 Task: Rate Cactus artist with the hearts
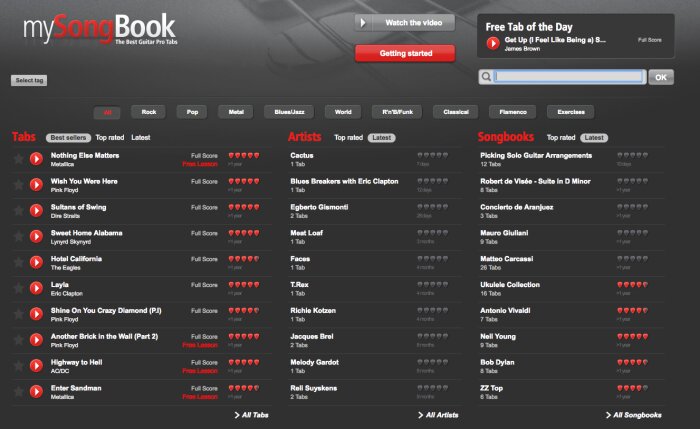pyautogui.click(x=433, y=155)
